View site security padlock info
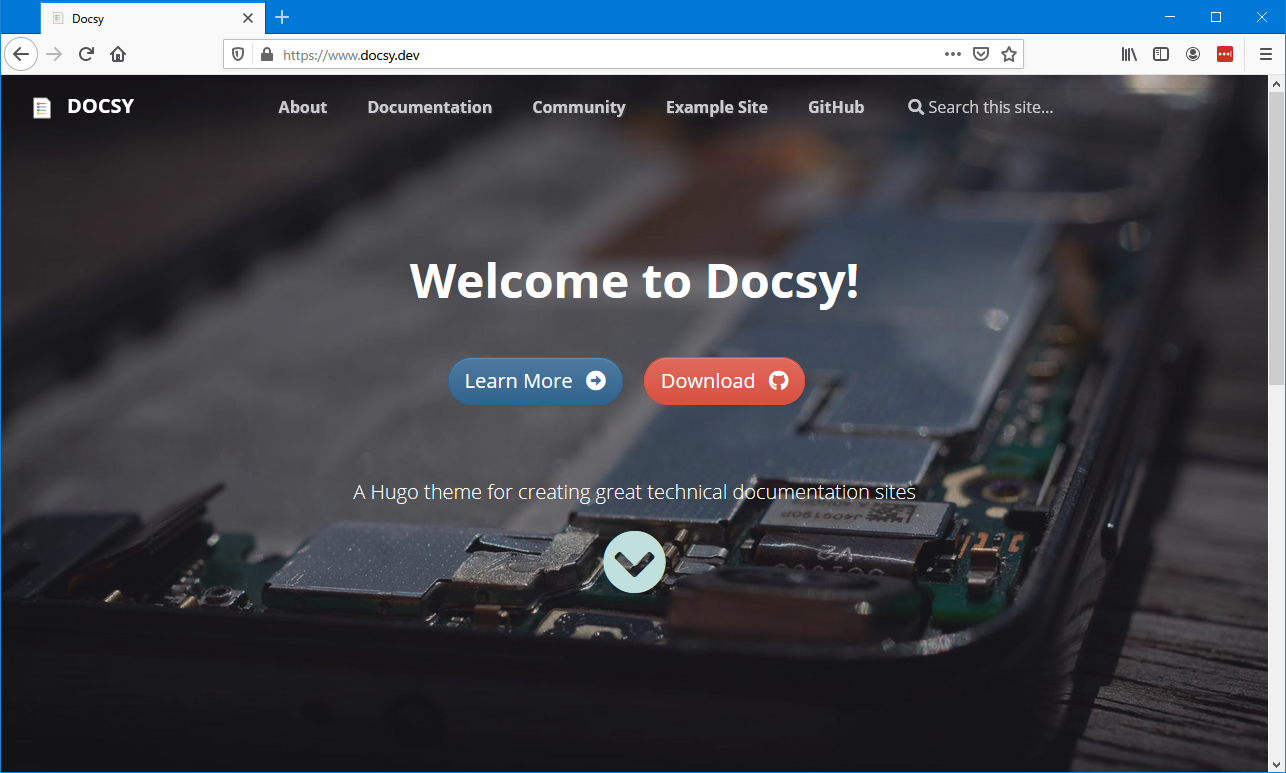Screen dimensions: 1286x773 coord(266,55)
